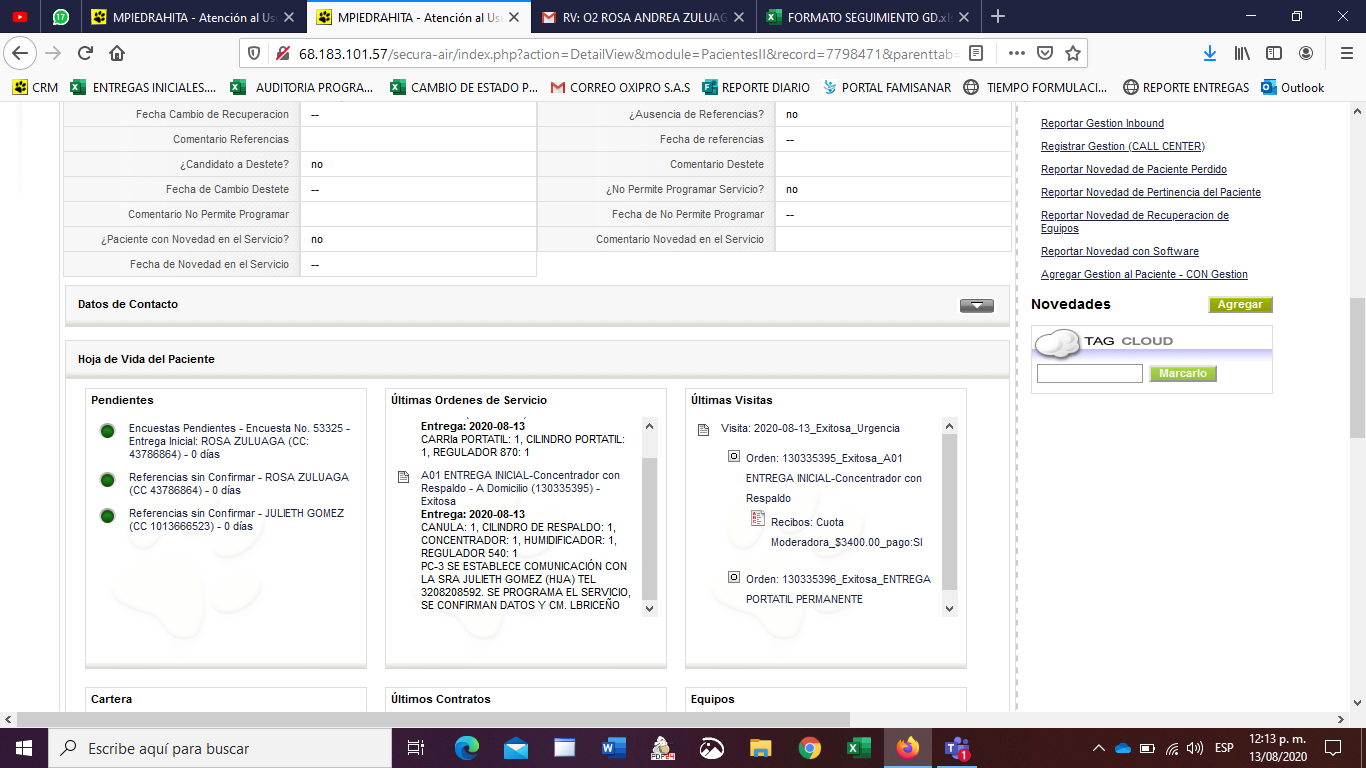Viewport: 1366px width, 768px height.
Task: Click the green Agregar button in Novedades
Action: coord(1240,305)
